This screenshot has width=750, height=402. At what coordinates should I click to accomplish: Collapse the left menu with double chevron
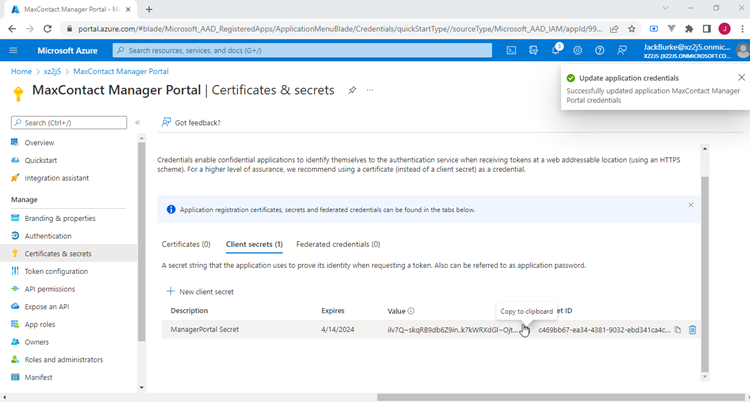[x=137, y=123]
